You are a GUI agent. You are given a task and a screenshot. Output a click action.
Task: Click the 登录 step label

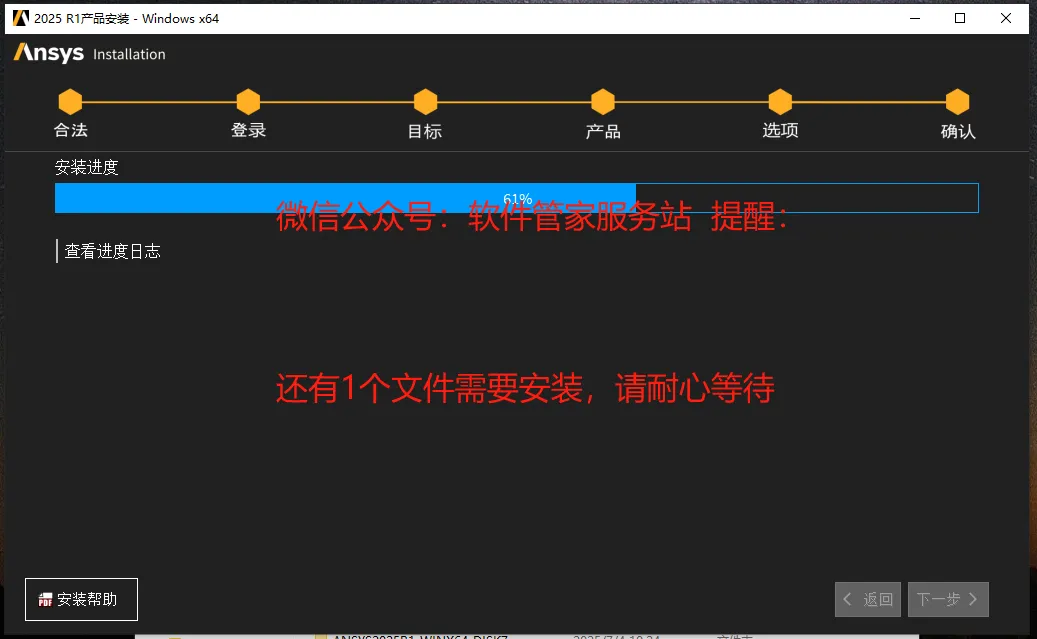(x=249, y=130)
